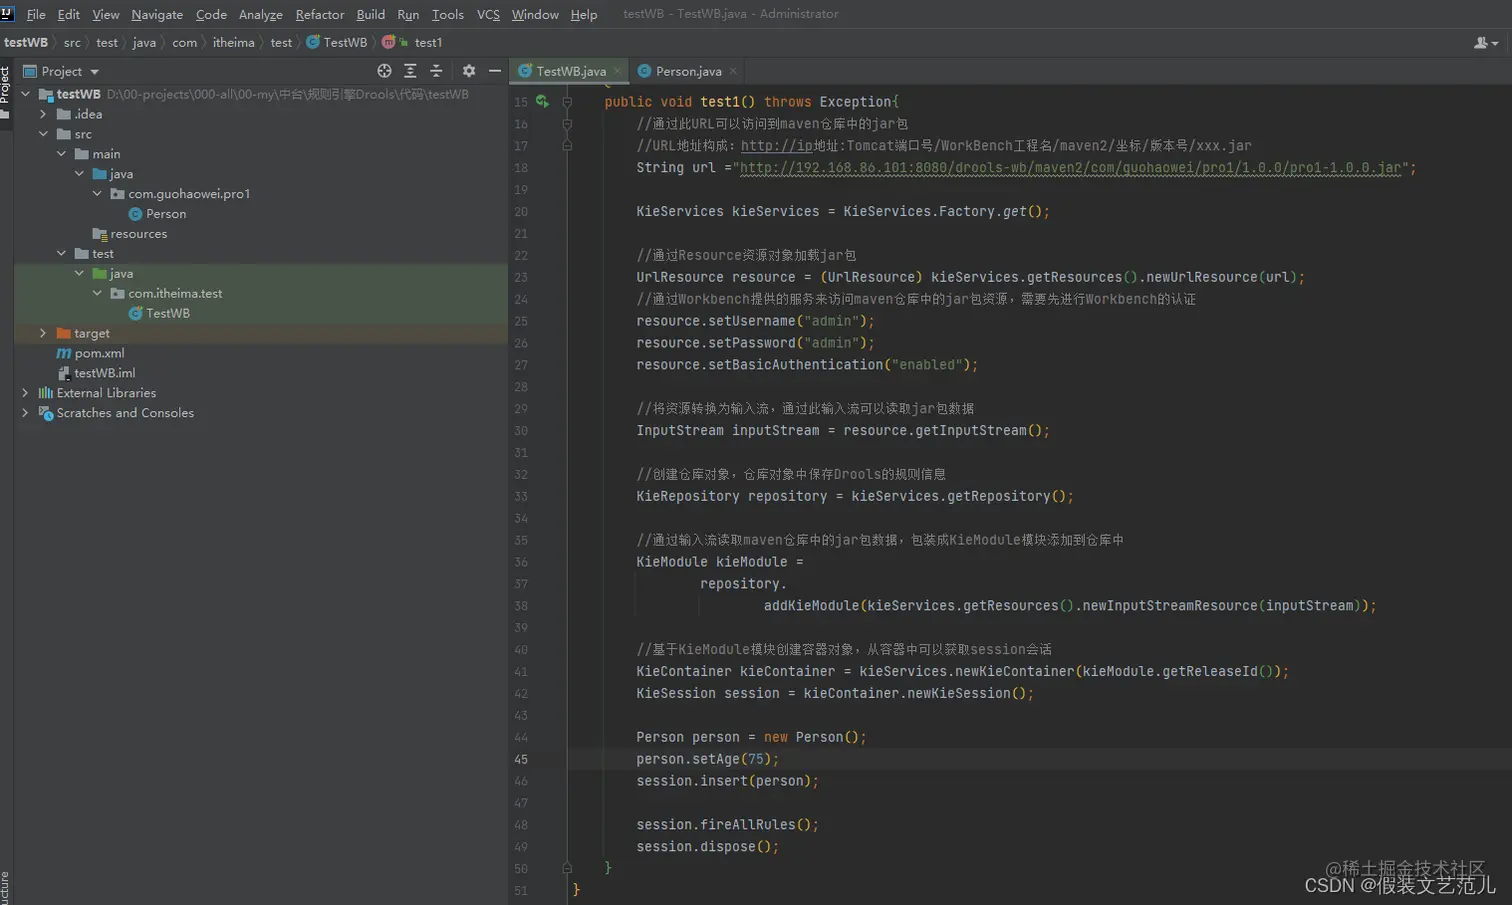The image size is (1512, 905).
Task: Click the Expand All icon in Project panel
Action: (410, 71)
